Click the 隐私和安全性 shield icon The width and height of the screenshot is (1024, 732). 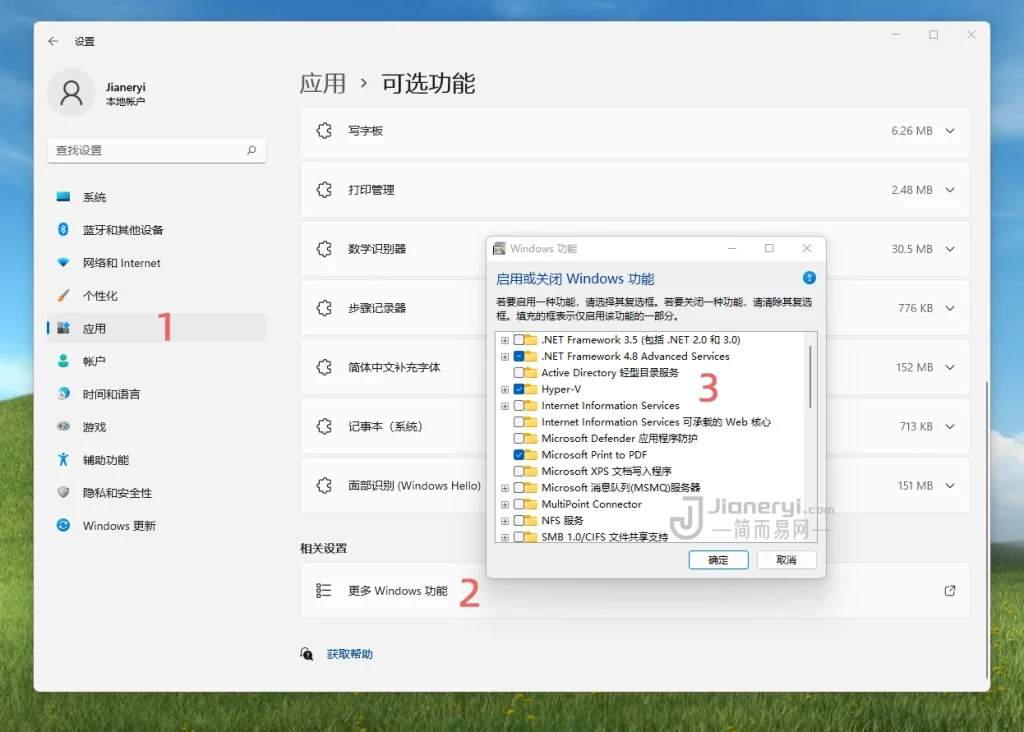[x=63, y=492]
